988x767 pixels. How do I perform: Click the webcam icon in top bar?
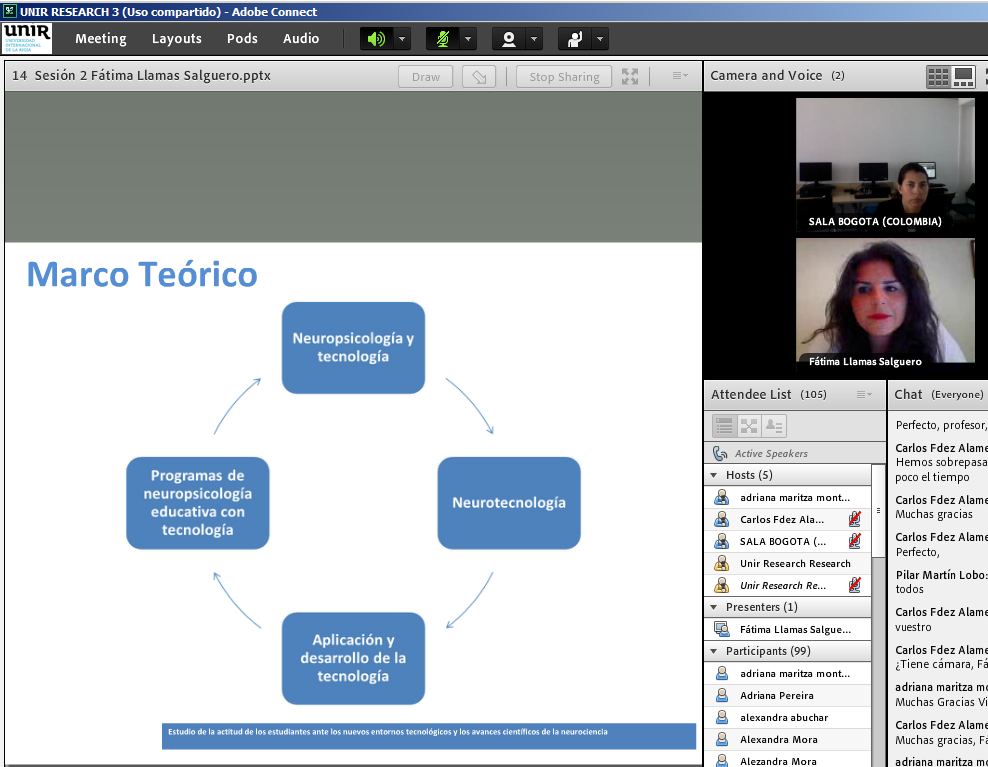(509, 39)
